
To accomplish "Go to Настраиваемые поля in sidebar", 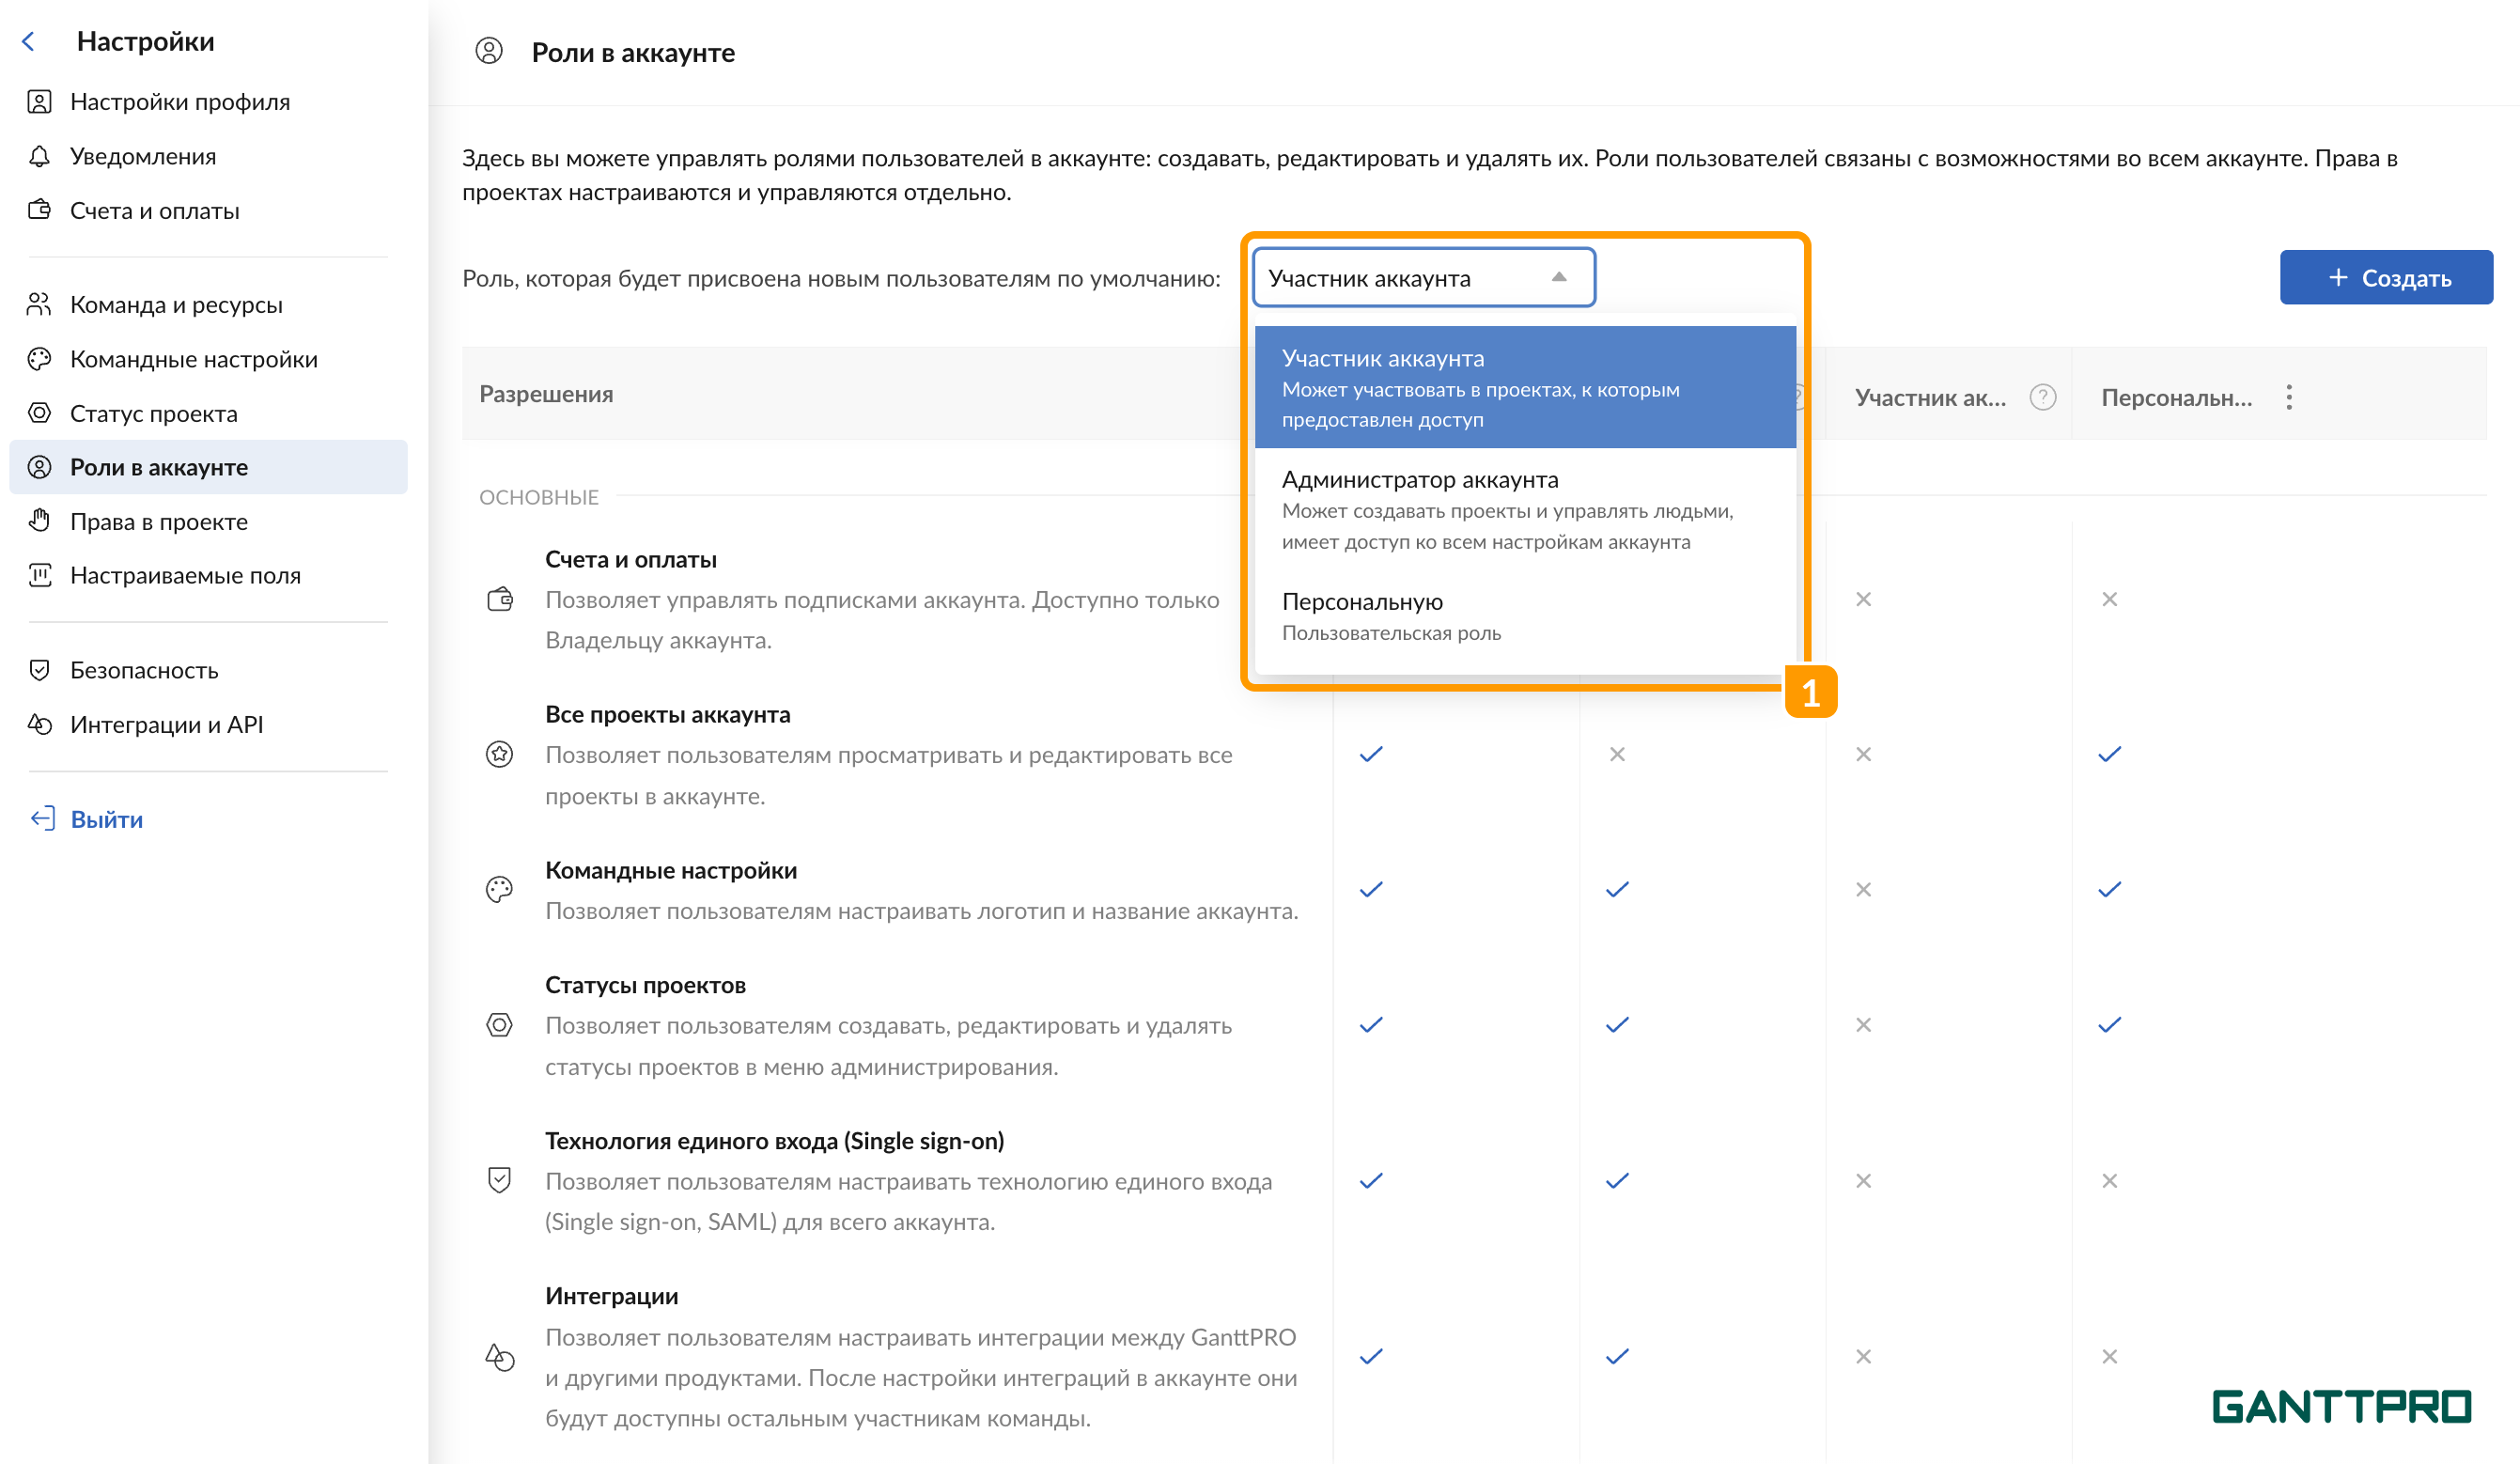I will [185, 575].
